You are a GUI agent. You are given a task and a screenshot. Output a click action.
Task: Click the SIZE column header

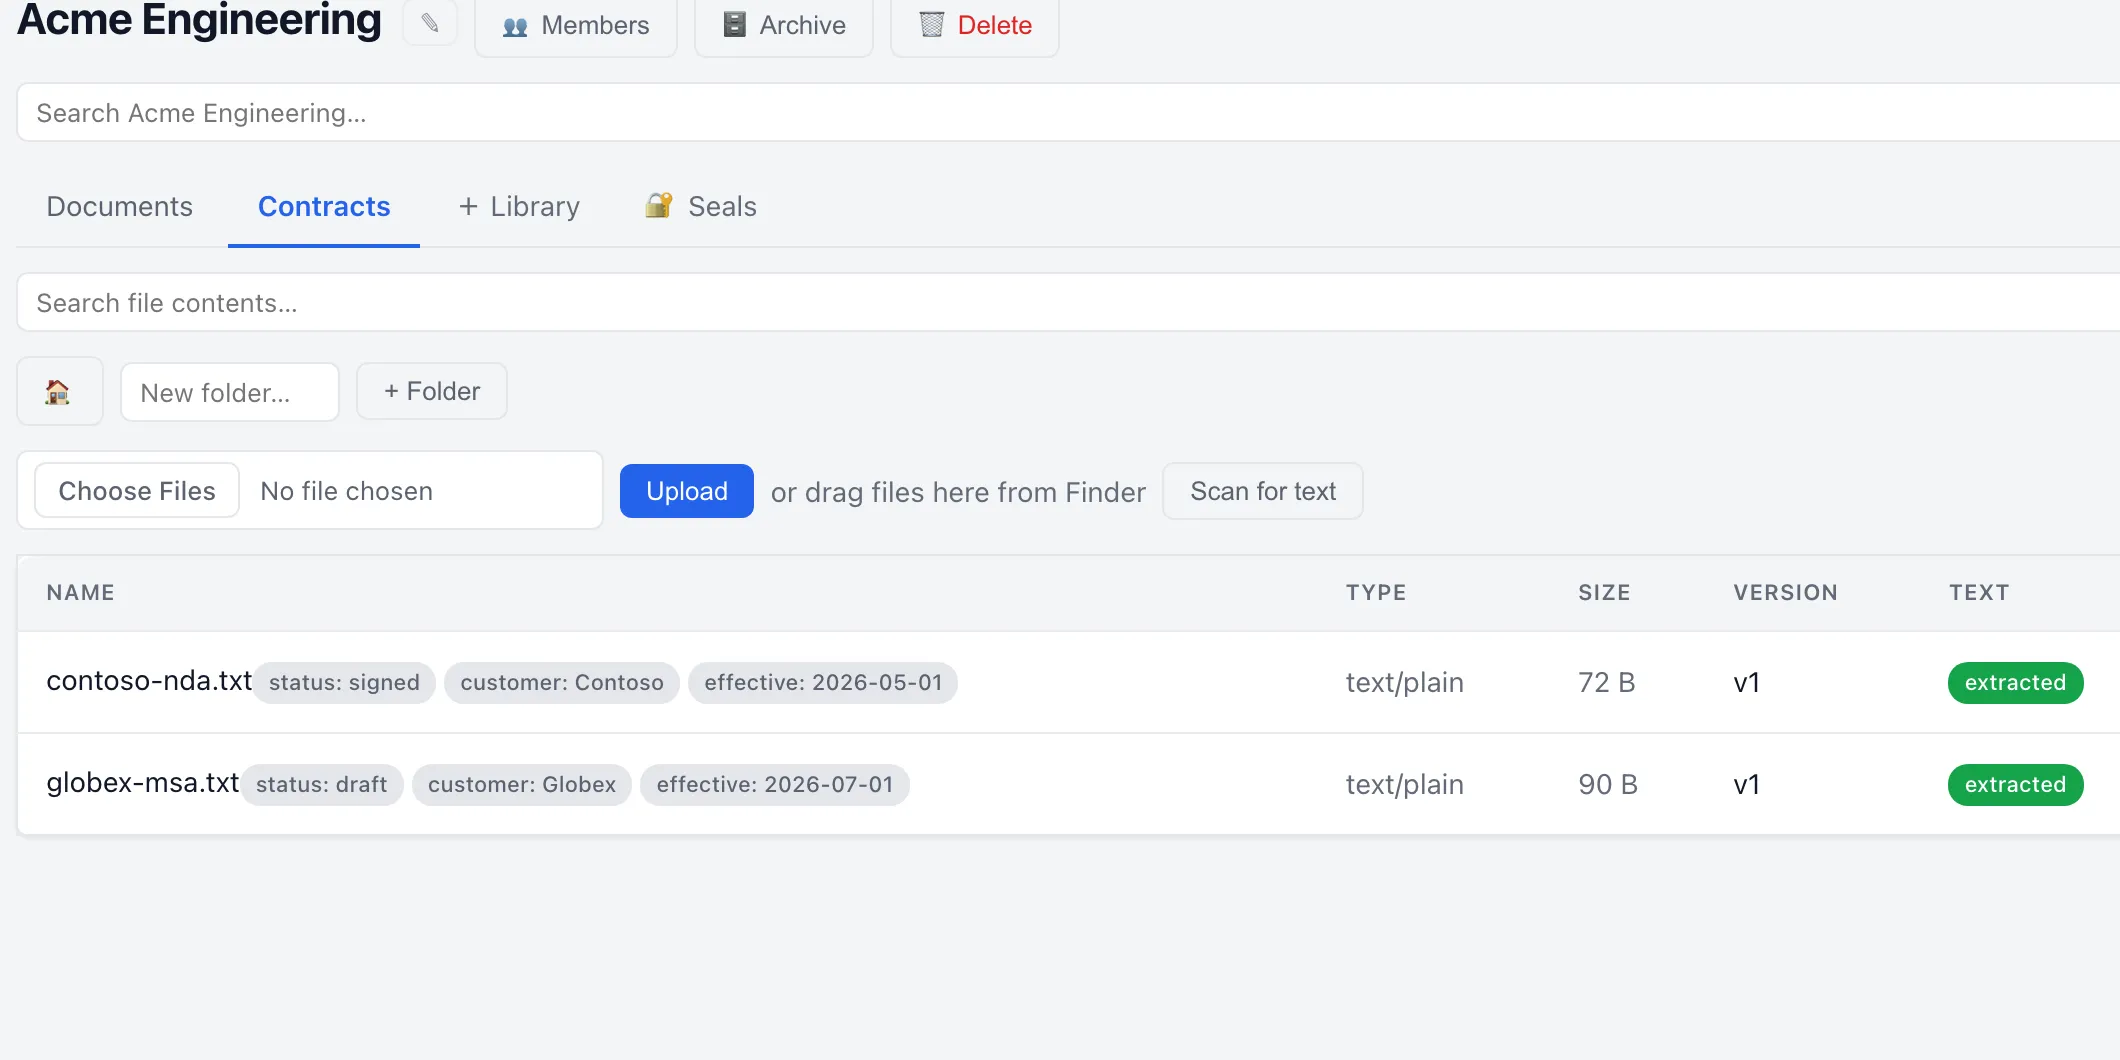pos(1605,593)
